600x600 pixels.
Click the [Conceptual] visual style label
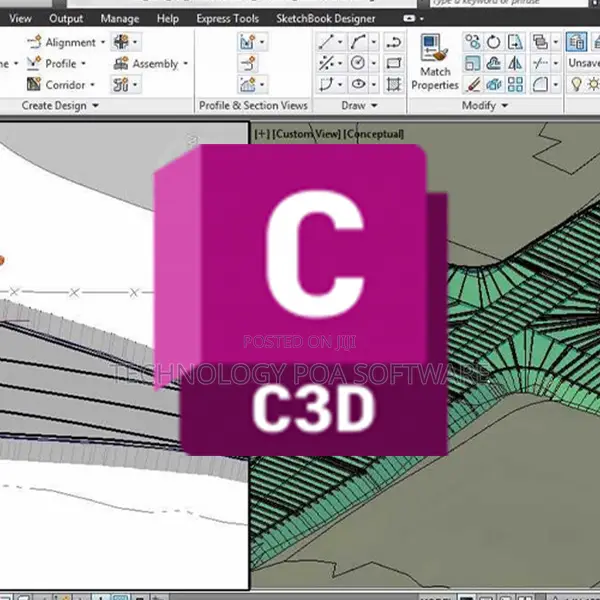373,134
